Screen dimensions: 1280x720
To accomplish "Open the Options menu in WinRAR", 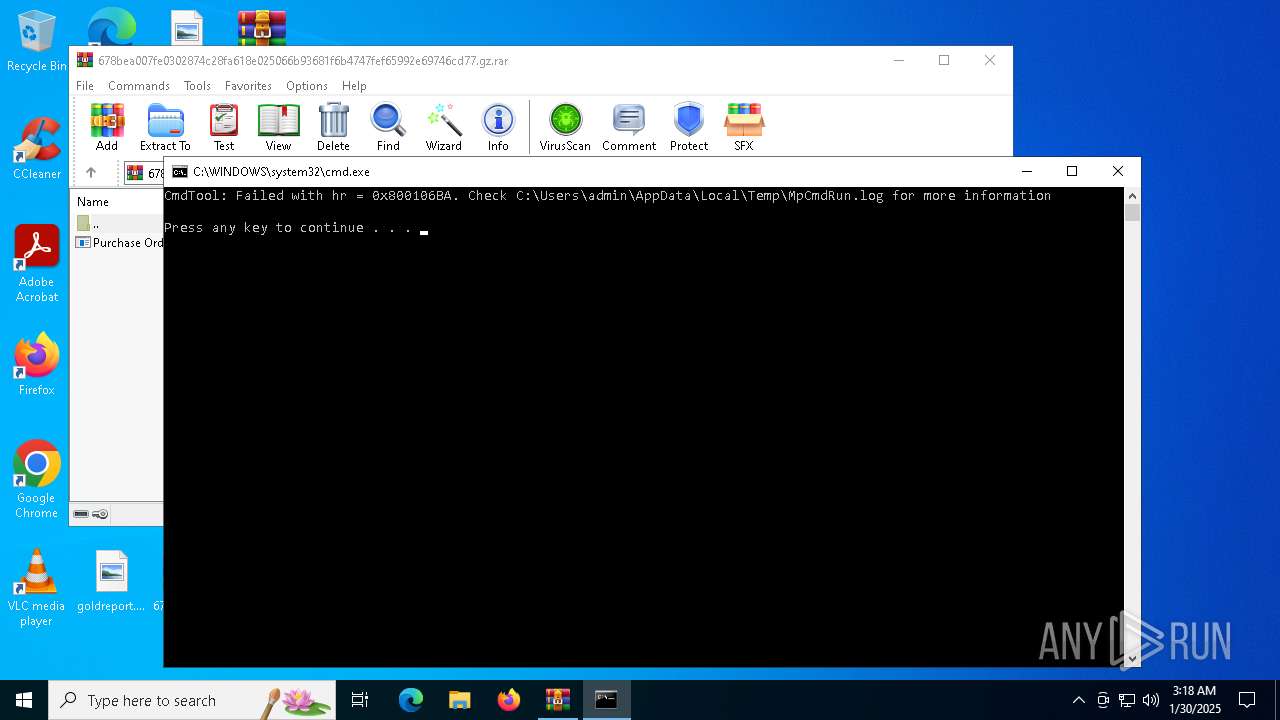I will [307, 86].
